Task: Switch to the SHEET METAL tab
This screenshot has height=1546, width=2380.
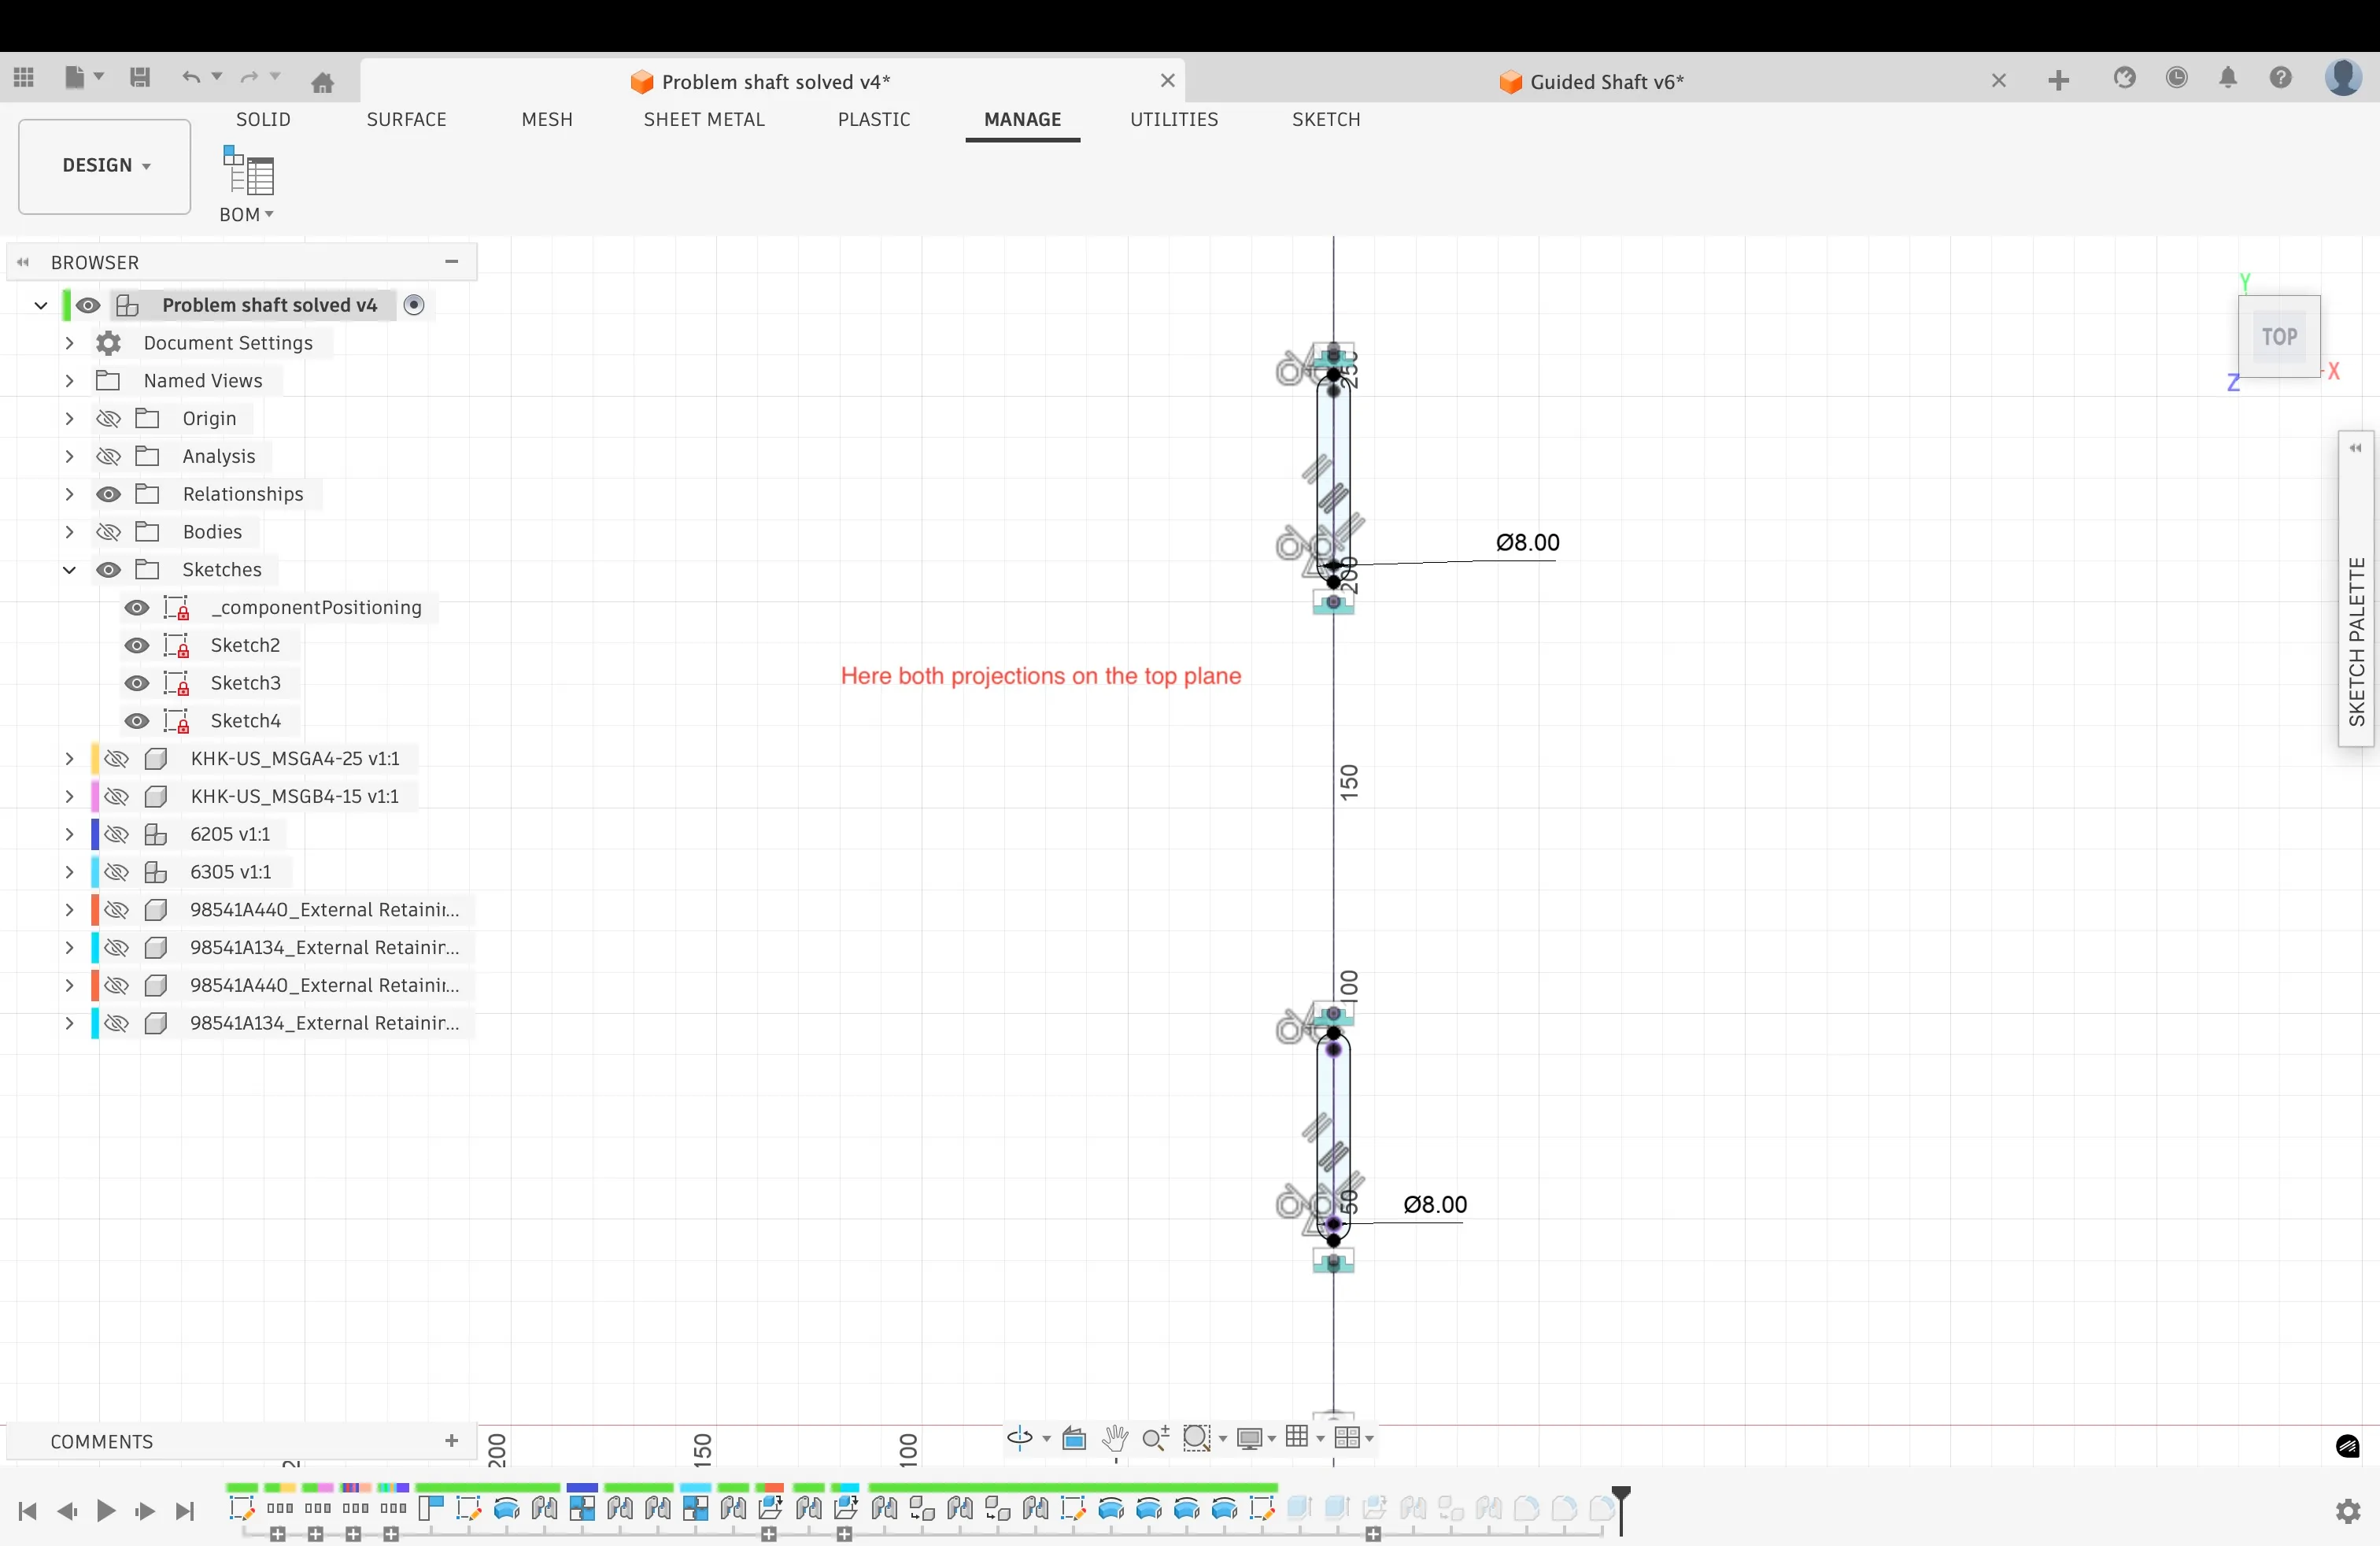Action: tap(704, 119)
